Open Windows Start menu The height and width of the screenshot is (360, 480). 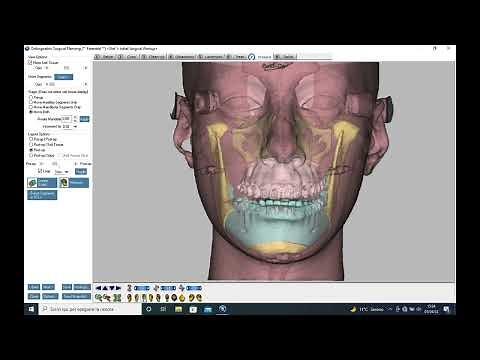coord(31,309)
